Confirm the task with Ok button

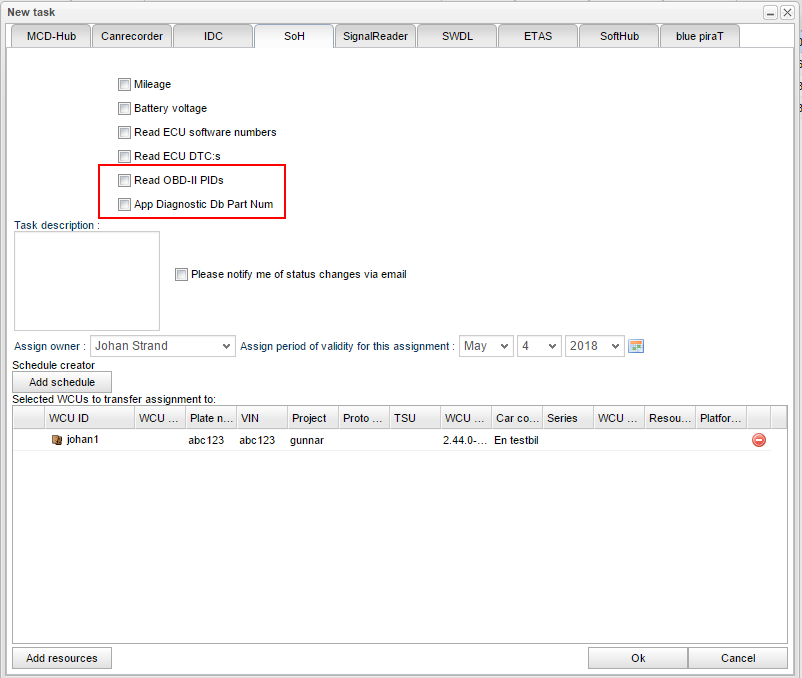pos(637,658)
